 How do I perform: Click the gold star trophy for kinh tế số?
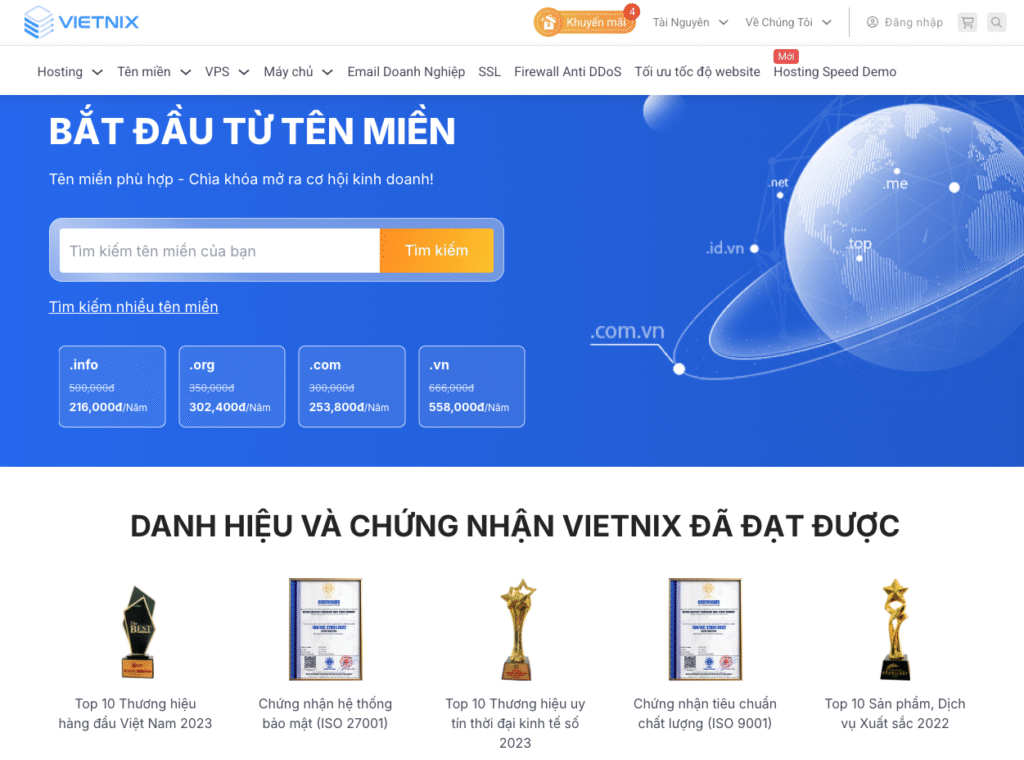517,629
